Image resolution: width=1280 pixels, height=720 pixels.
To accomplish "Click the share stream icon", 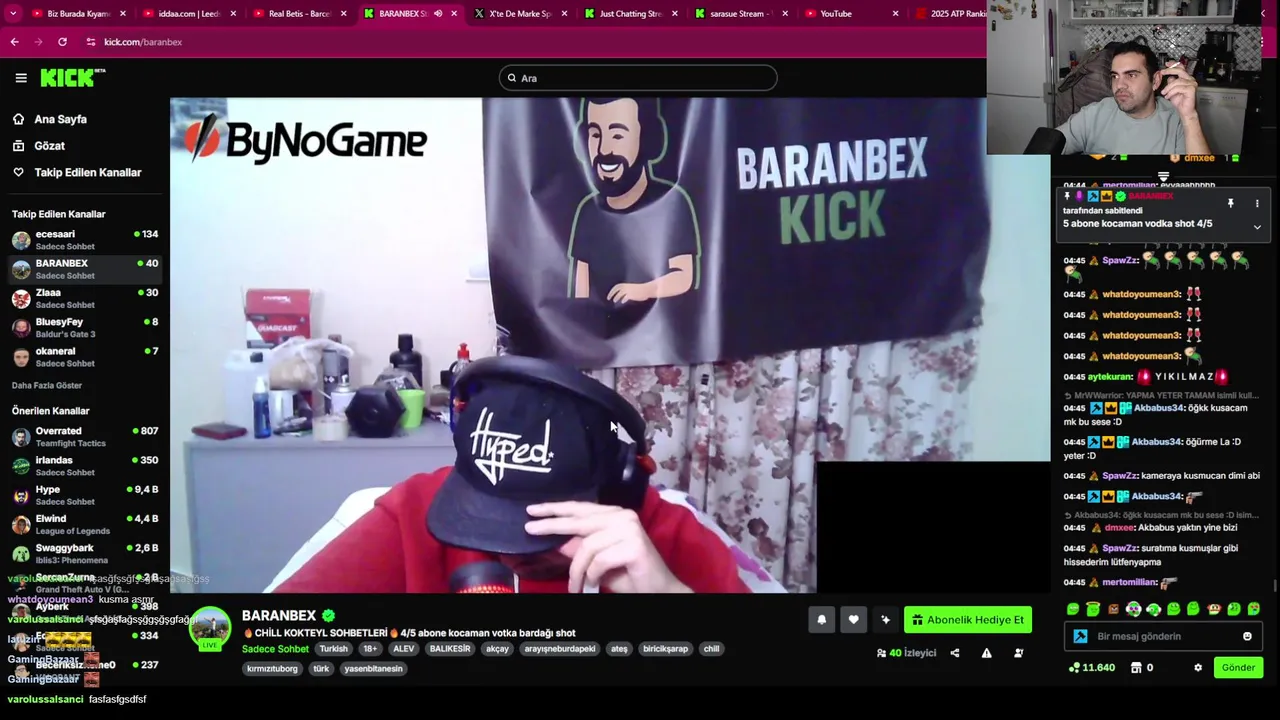I will pos(955,653).
